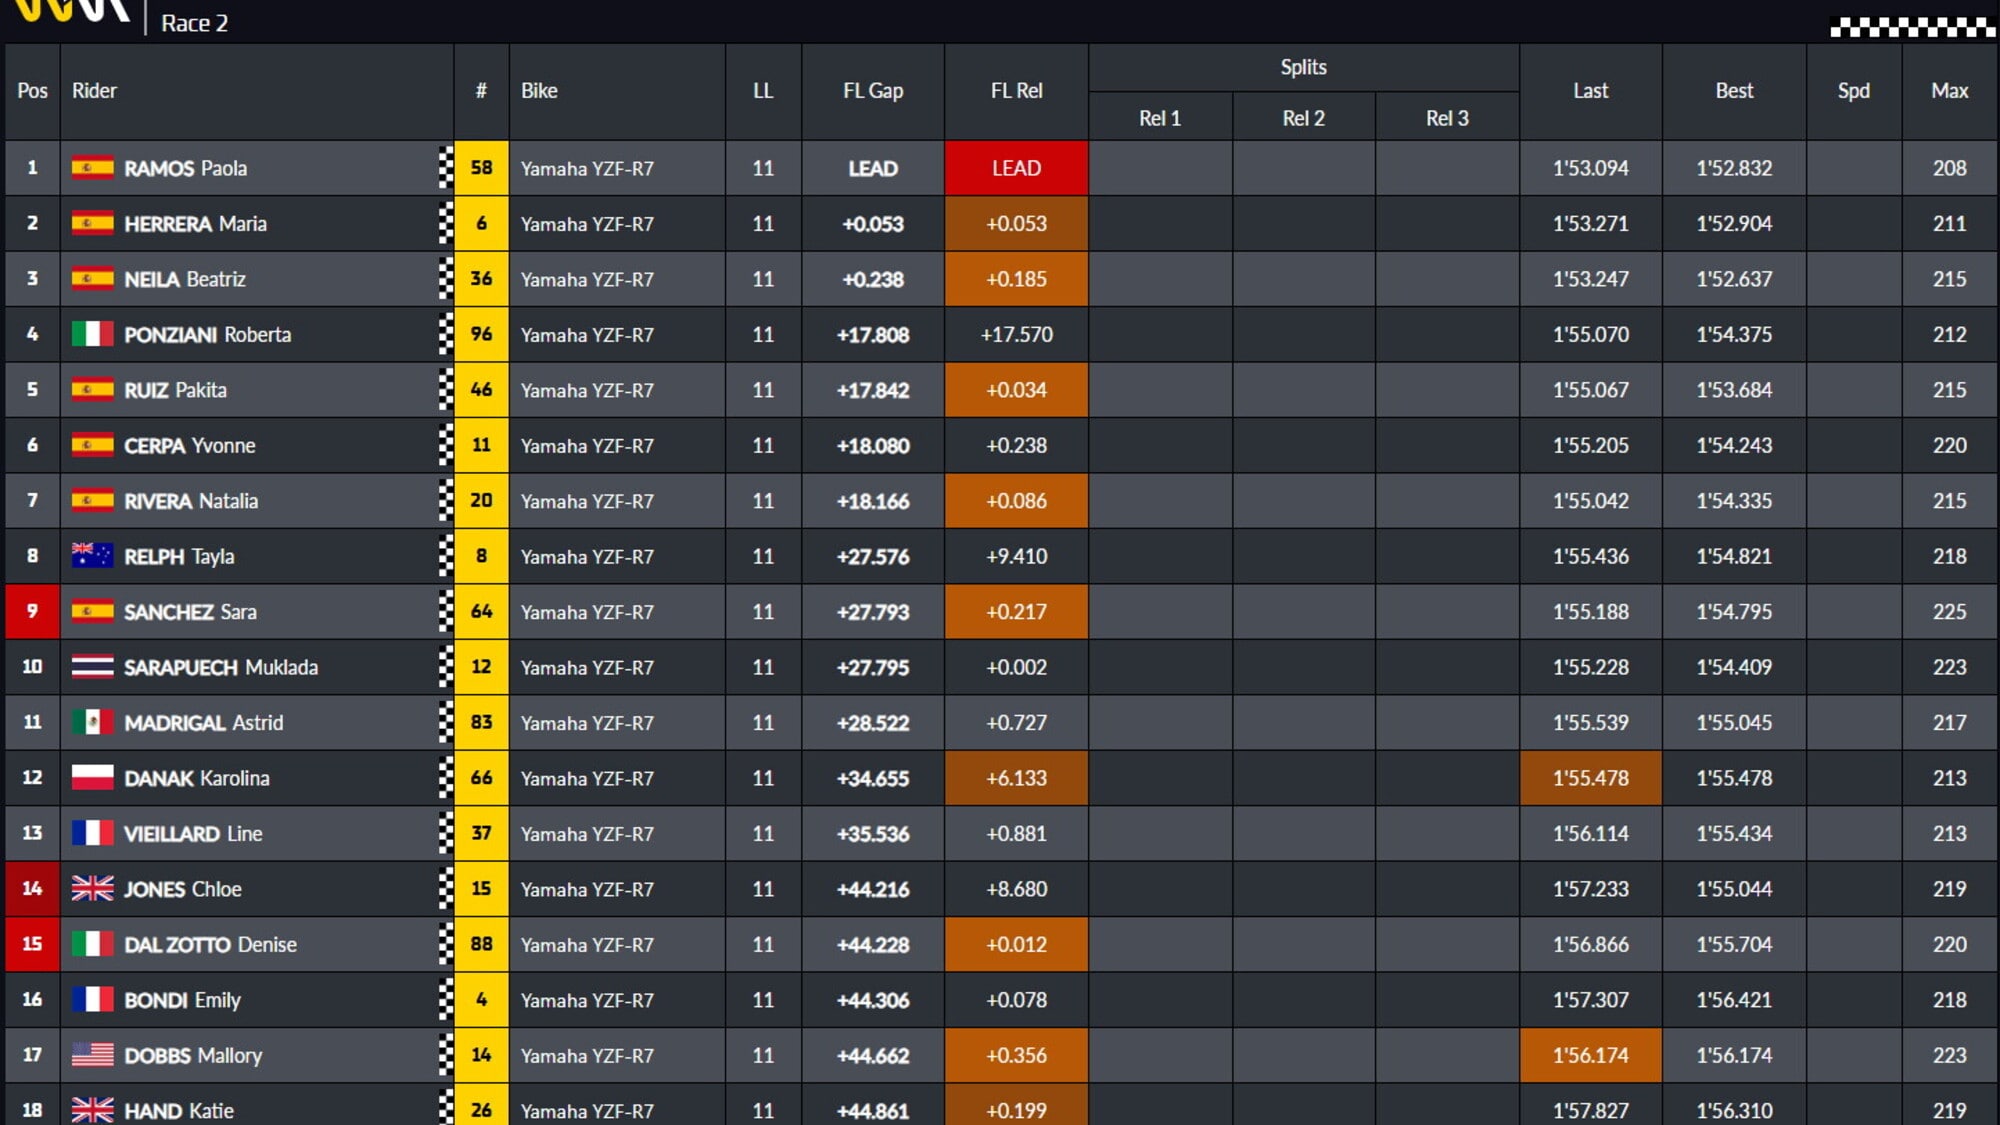Image resolution: width=2000 pixels, height=1125 pixels.
Task: Click the Italian flag next to PONZIANI Roberta
Action: pos(92,334)
